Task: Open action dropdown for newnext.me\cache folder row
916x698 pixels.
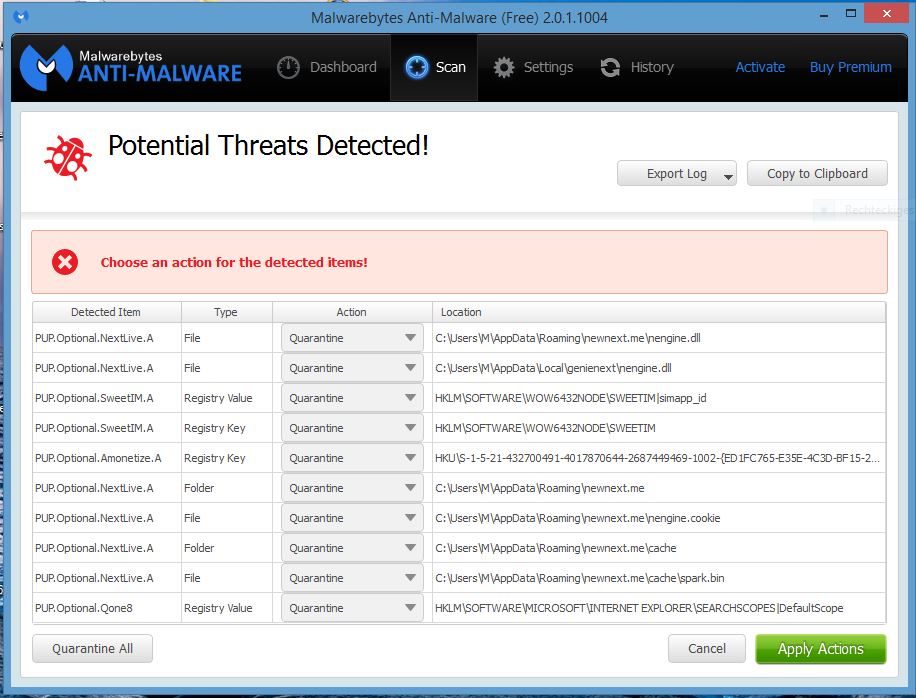Action: click(352, 548)
